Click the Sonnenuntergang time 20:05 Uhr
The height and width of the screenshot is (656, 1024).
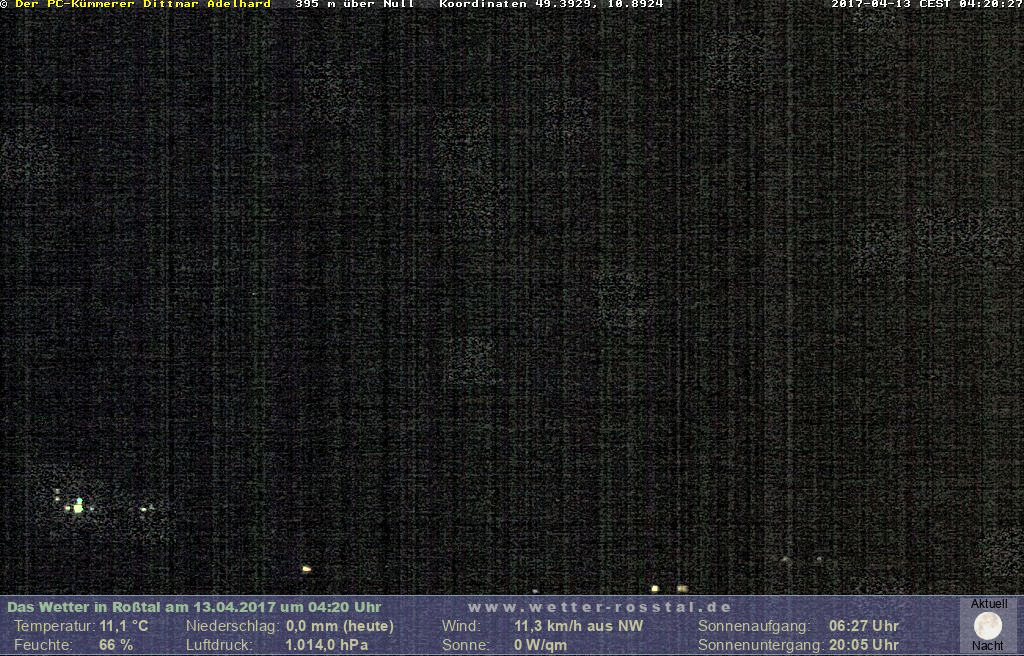tap(864, 645)
